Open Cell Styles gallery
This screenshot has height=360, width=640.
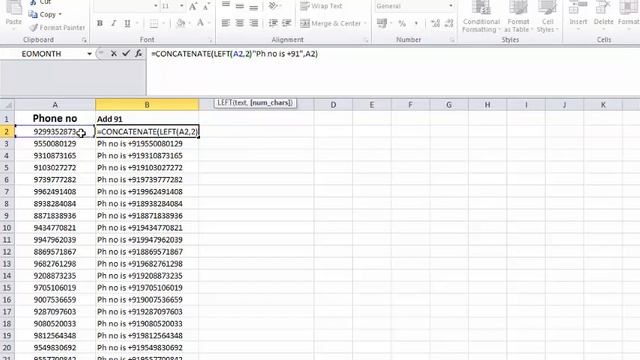click(547, 17)
